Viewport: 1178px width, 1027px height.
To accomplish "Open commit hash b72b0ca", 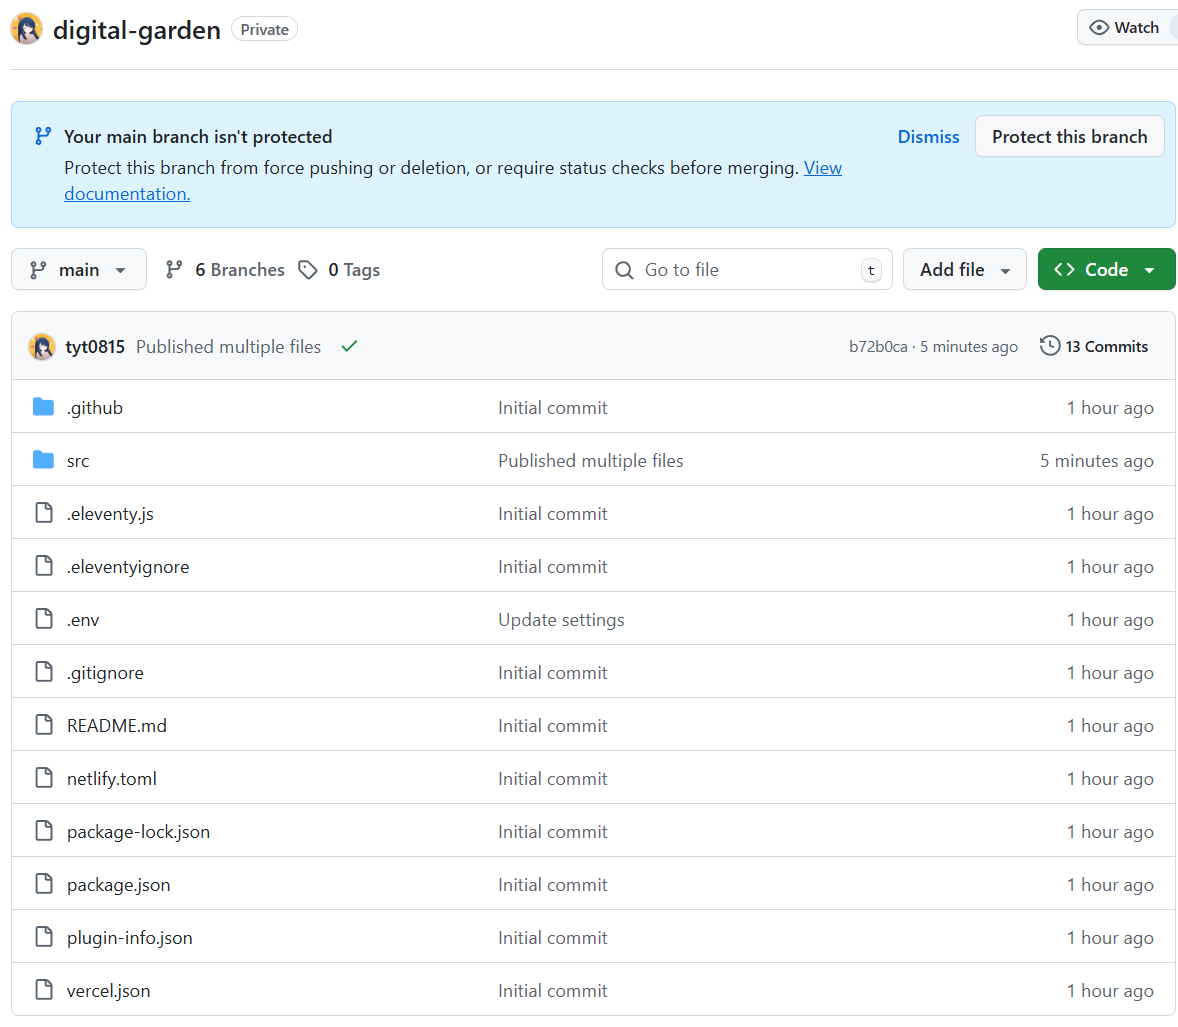I will click(x=878, y=347).
